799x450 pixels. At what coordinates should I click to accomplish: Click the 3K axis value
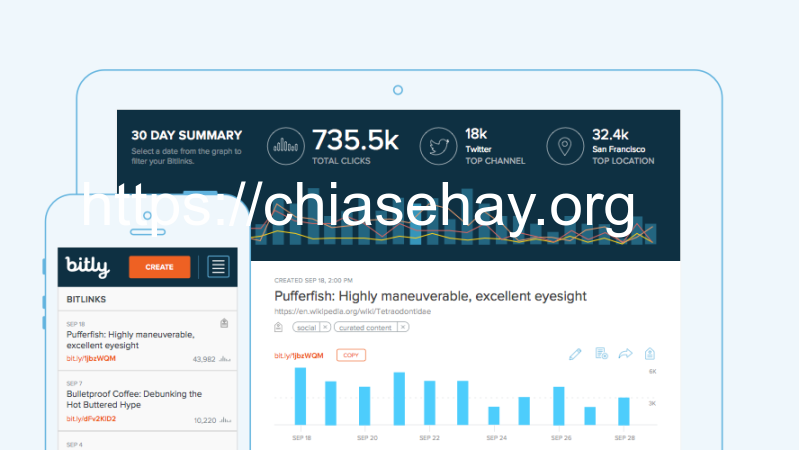pyautogui.click(x=652, y=403)
